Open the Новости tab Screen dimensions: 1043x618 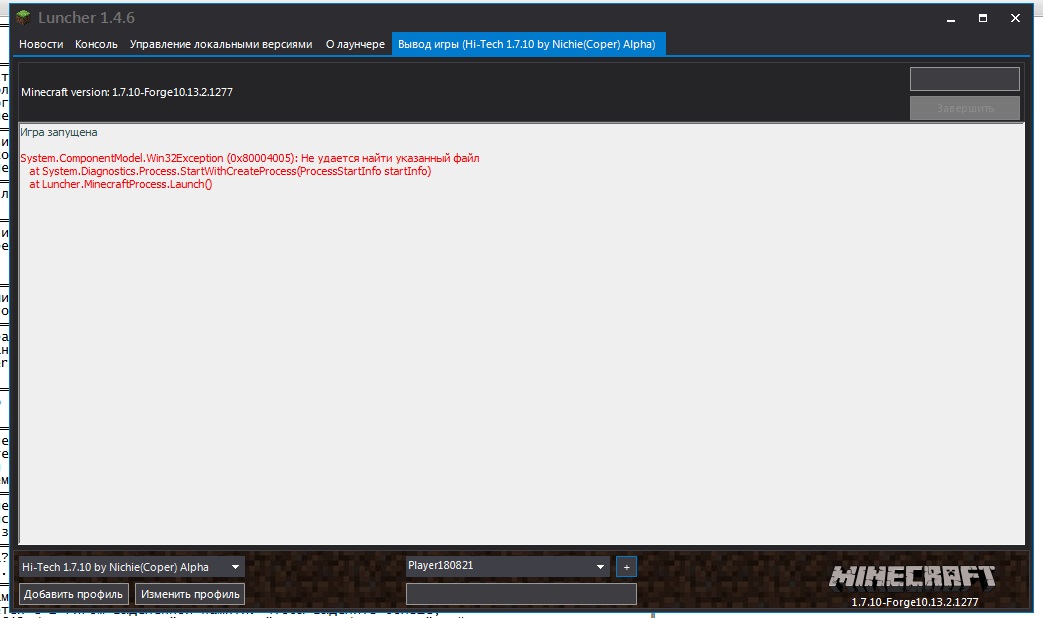[41, 45]
